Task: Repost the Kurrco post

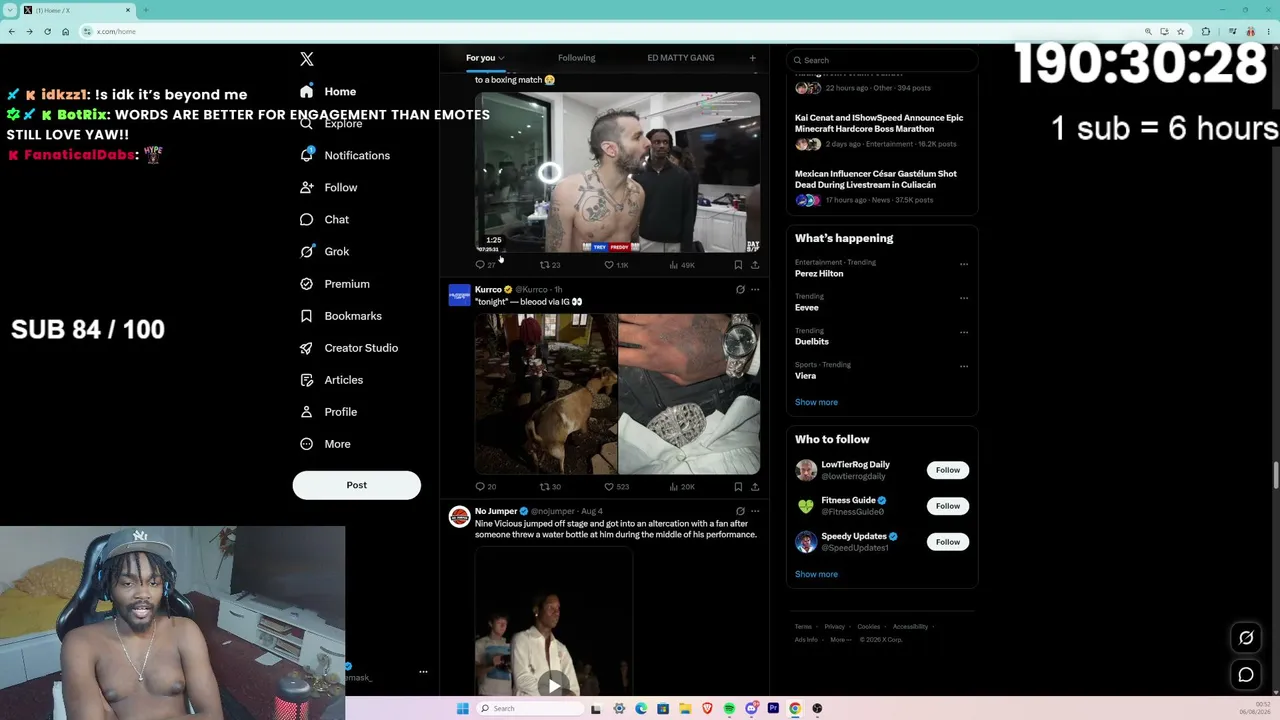Action: point(550,487)
